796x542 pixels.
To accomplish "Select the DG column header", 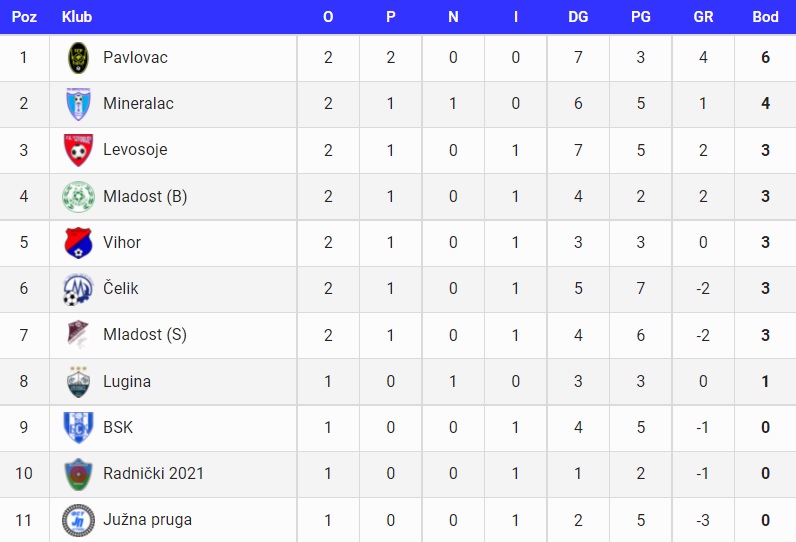I will 578,17.
